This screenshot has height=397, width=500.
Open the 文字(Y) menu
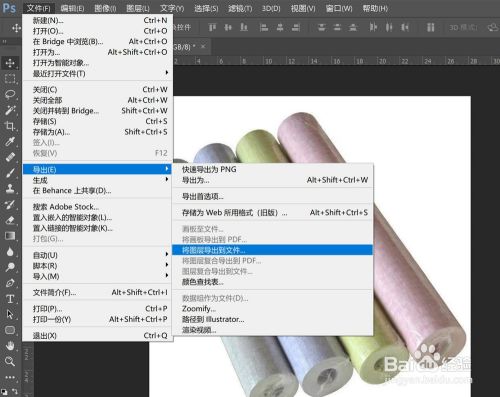[x=172, y=8]
